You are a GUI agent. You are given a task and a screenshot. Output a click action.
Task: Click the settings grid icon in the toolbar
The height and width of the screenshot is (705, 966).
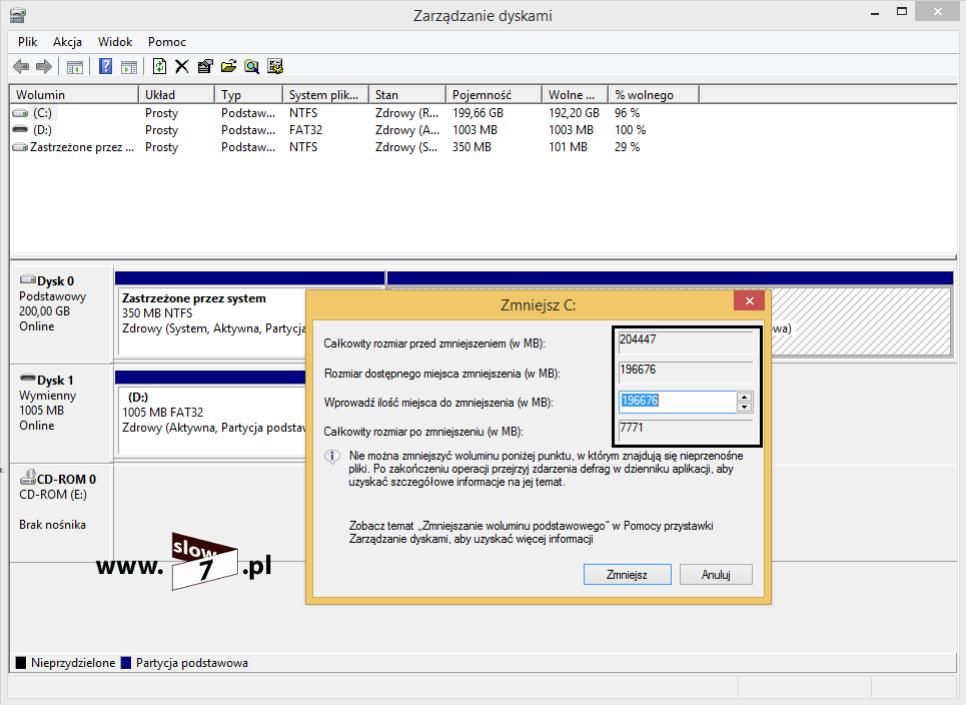pos(275,67)
